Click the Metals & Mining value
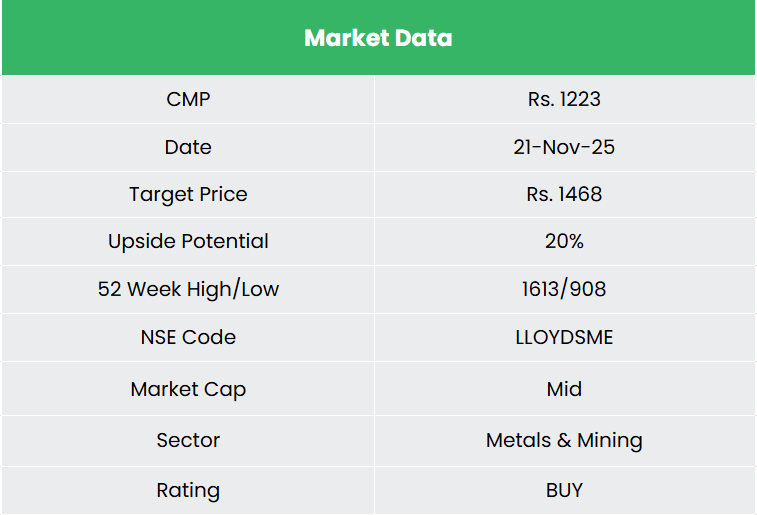This screenshot has width=757, height=515. tap(564, 440)
